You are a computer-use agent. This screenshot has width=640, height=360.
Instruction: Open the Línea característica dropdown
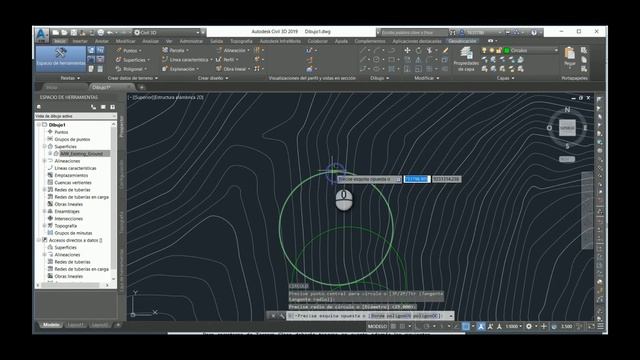tap(187, 60)
